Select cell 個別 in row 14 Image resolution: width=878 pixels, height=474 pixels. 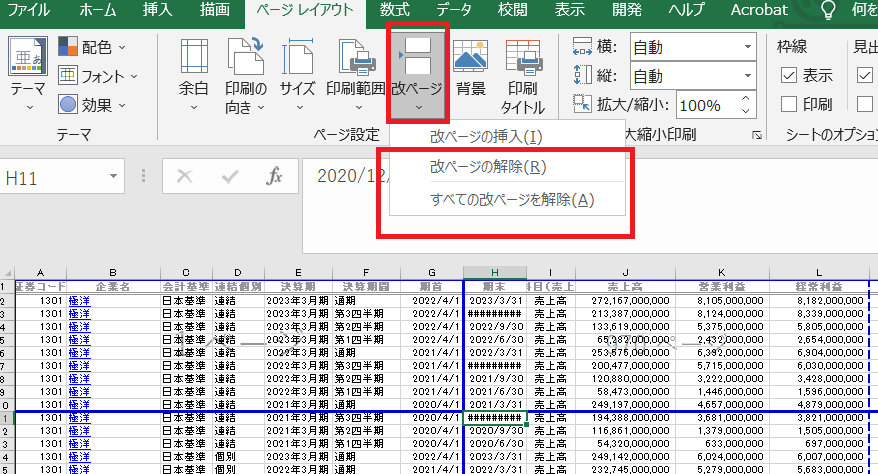click(x=237, y=457)
